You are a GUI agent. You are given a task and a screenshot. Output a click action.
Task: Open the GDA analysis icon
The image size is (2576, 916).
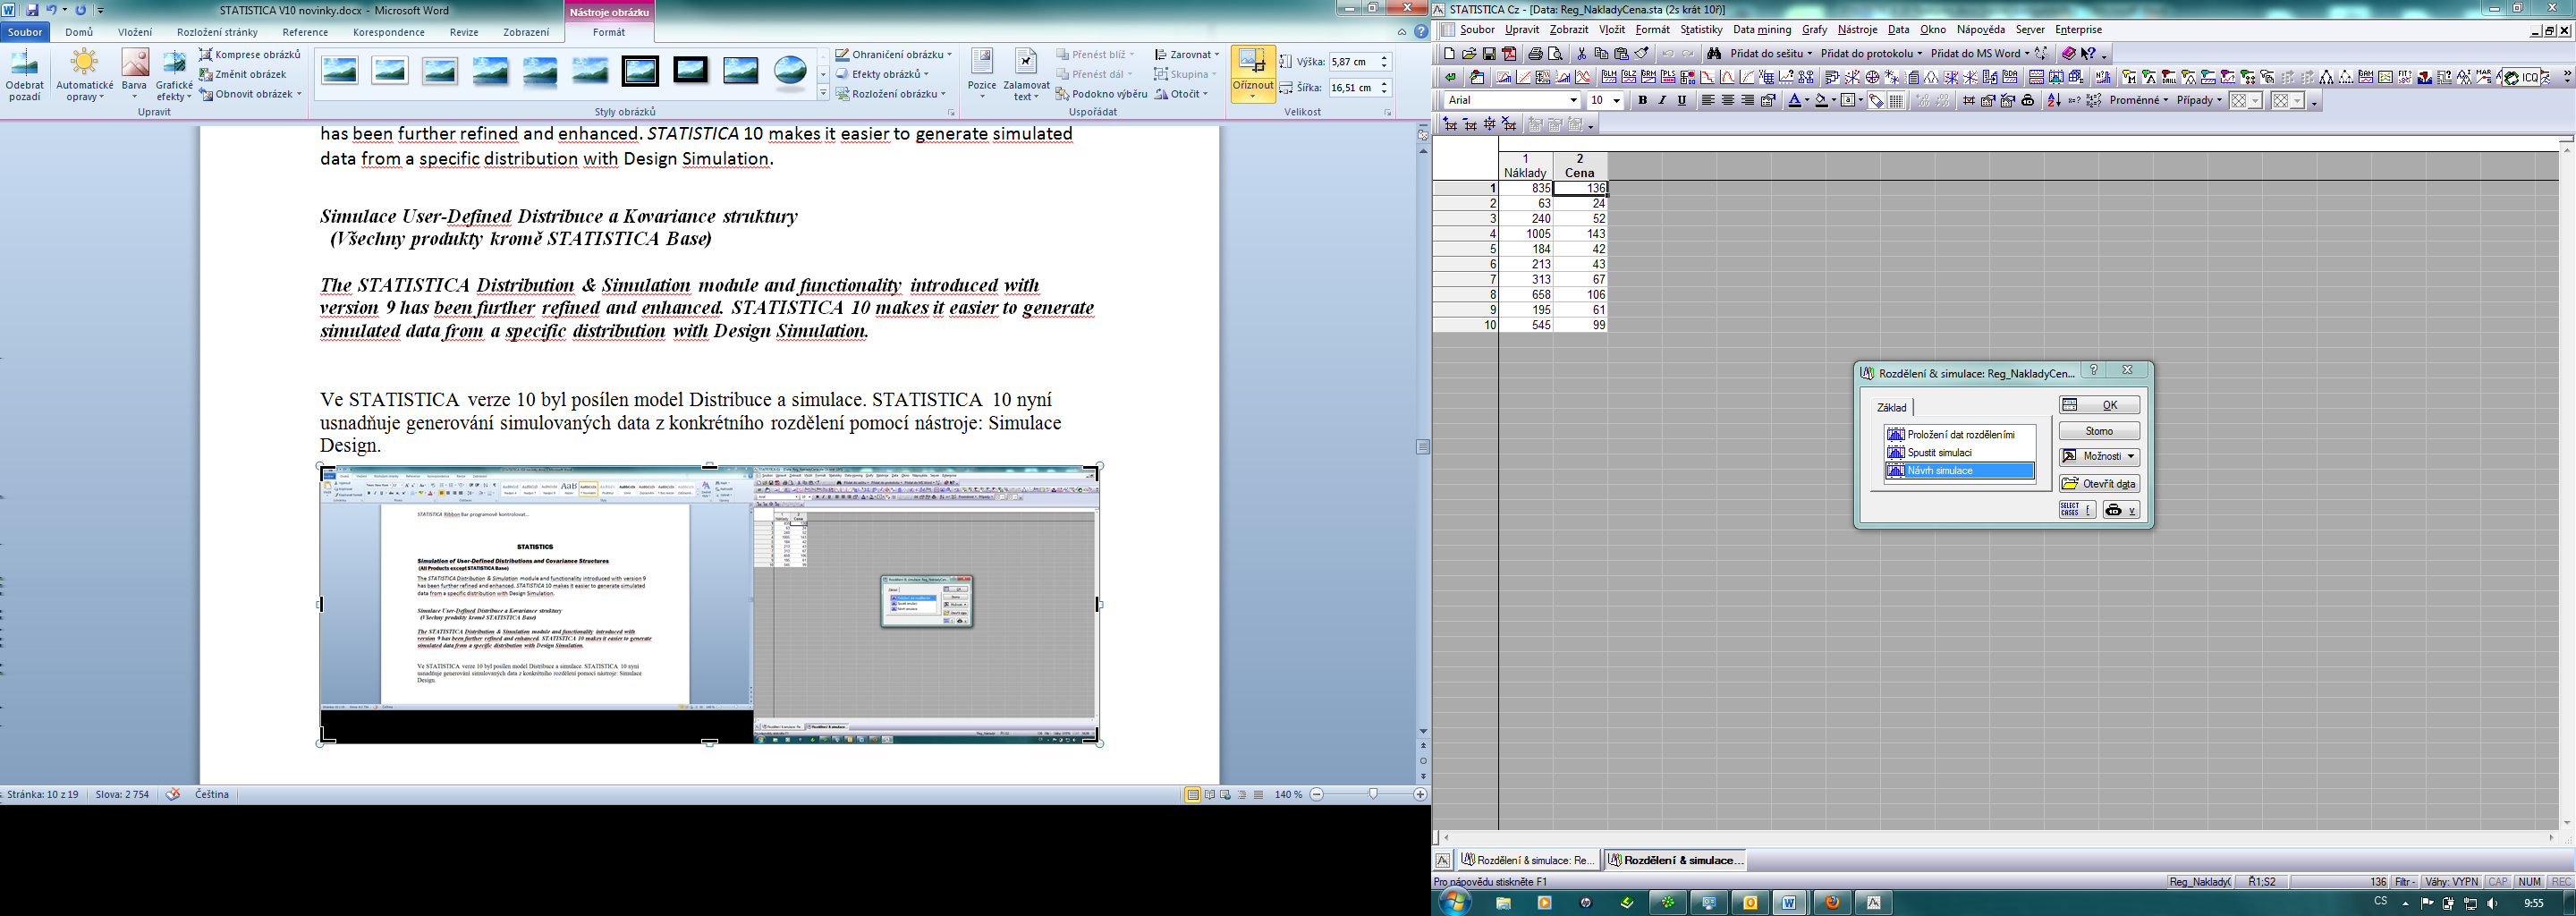2010,77
